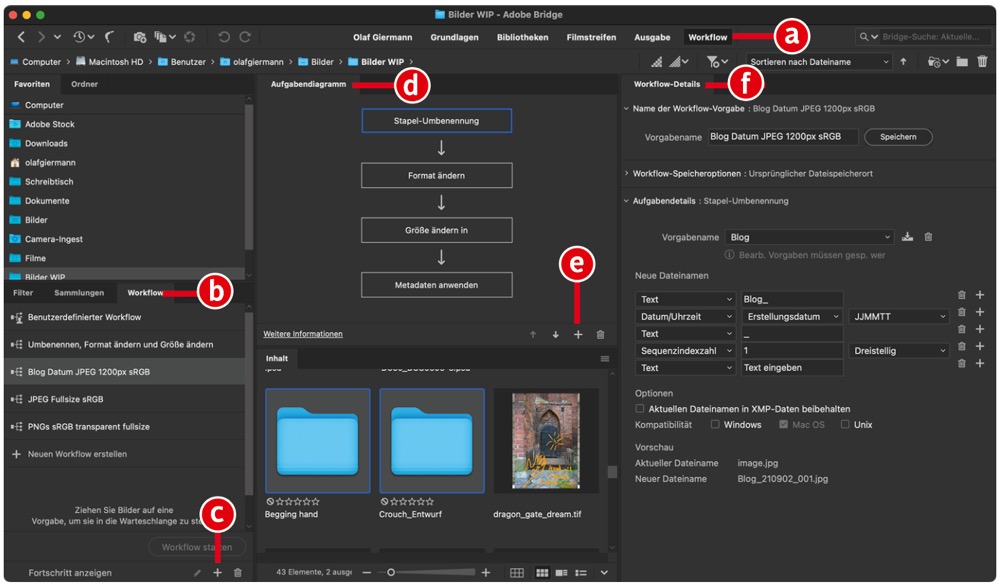This screenshot has width=1000, height=585.
Task: Click the camera import photos icon
Action: pyautogui.click(x=140, y=37)
